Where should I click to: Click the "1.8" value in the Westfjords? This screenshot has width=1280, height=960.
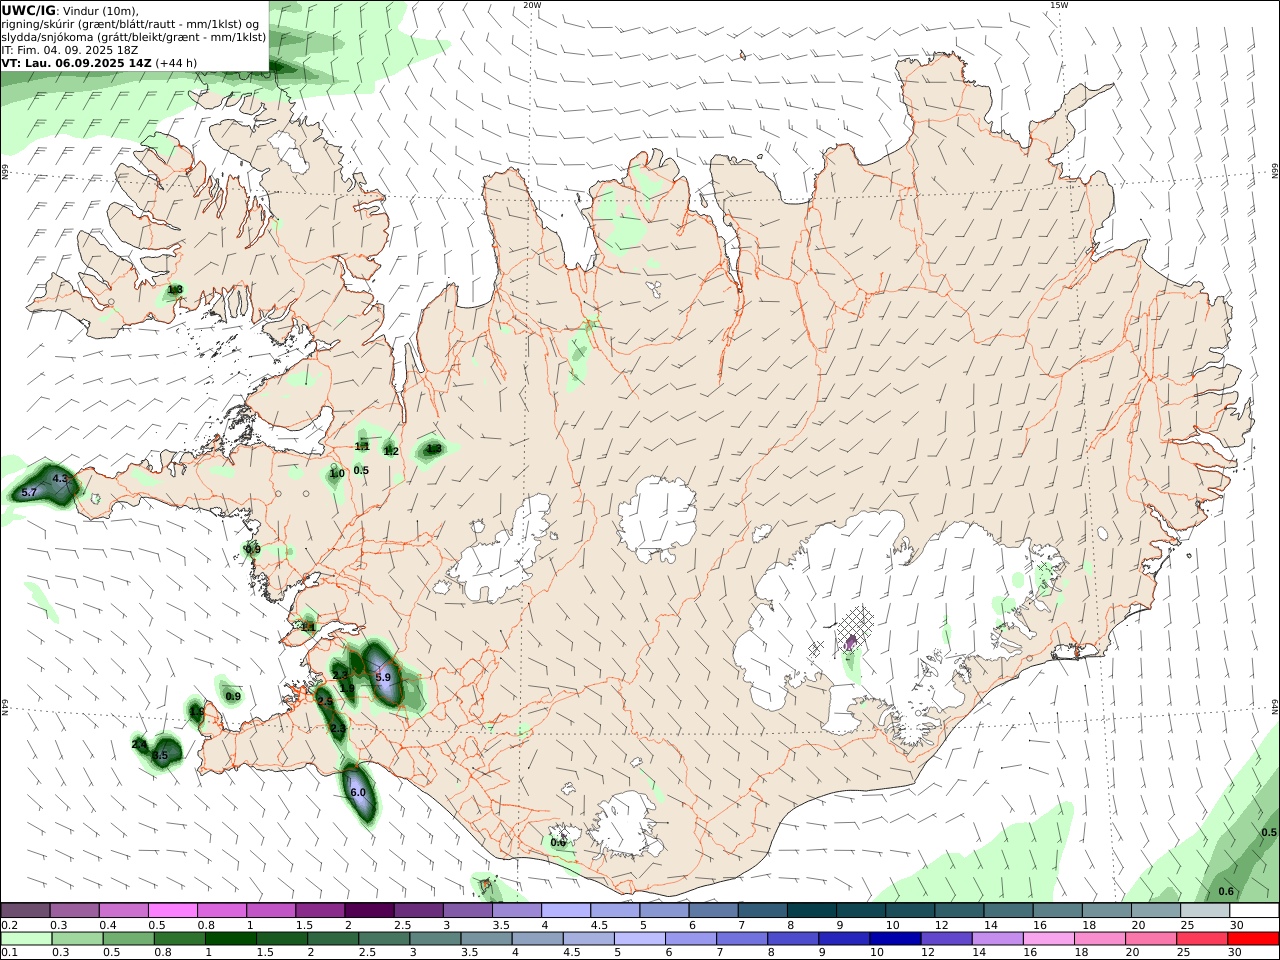pyautogui.click(x=175, y=289)
